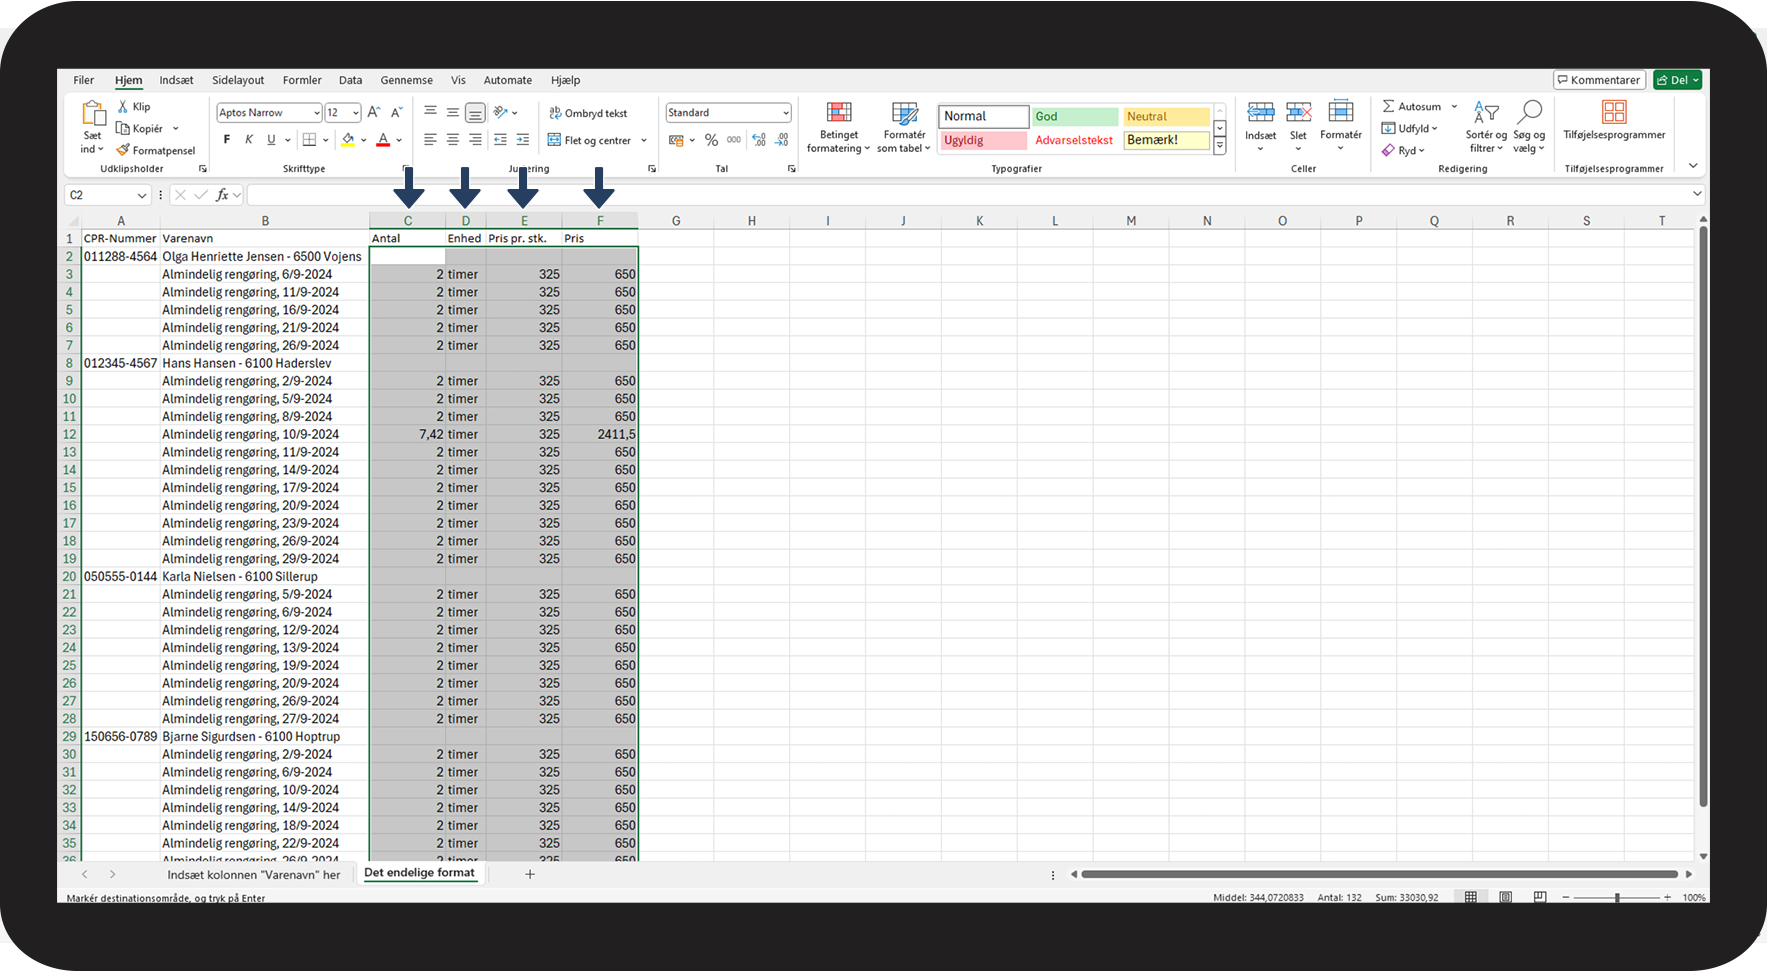
Task: Click the Klip scissors icon
Action: 123,107
